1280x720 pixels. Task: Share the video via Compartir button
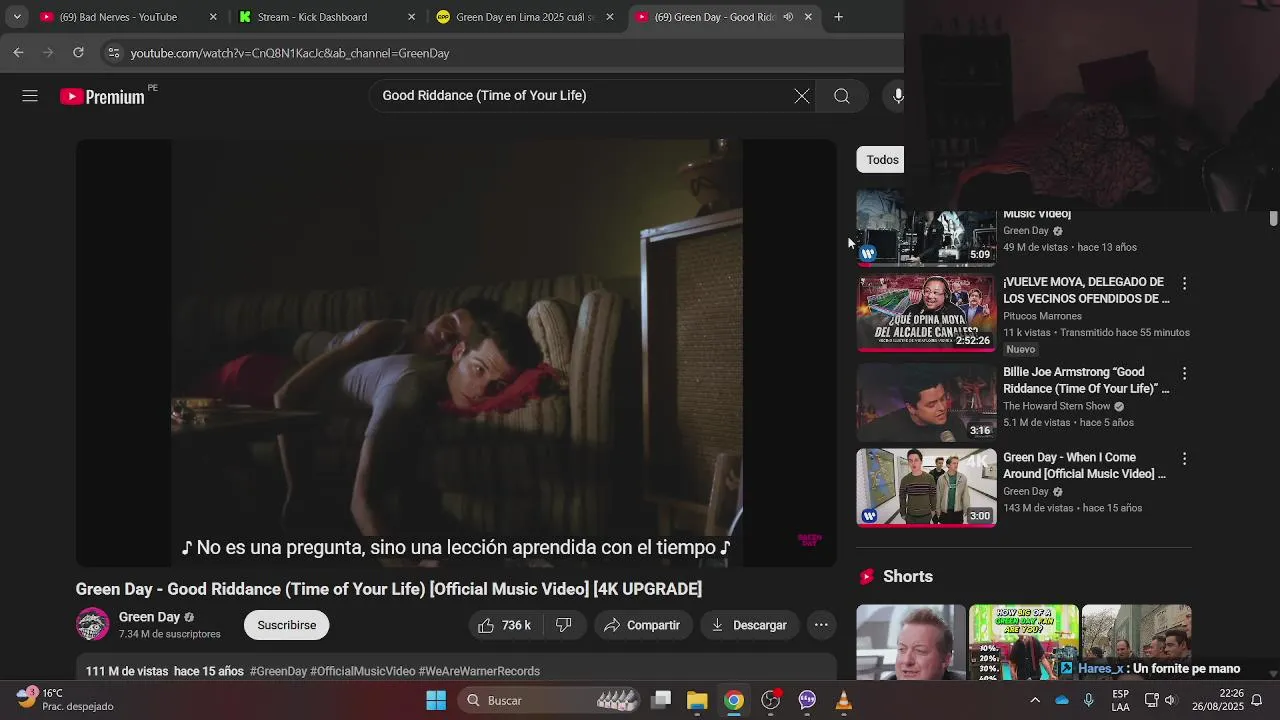[642, 625]
